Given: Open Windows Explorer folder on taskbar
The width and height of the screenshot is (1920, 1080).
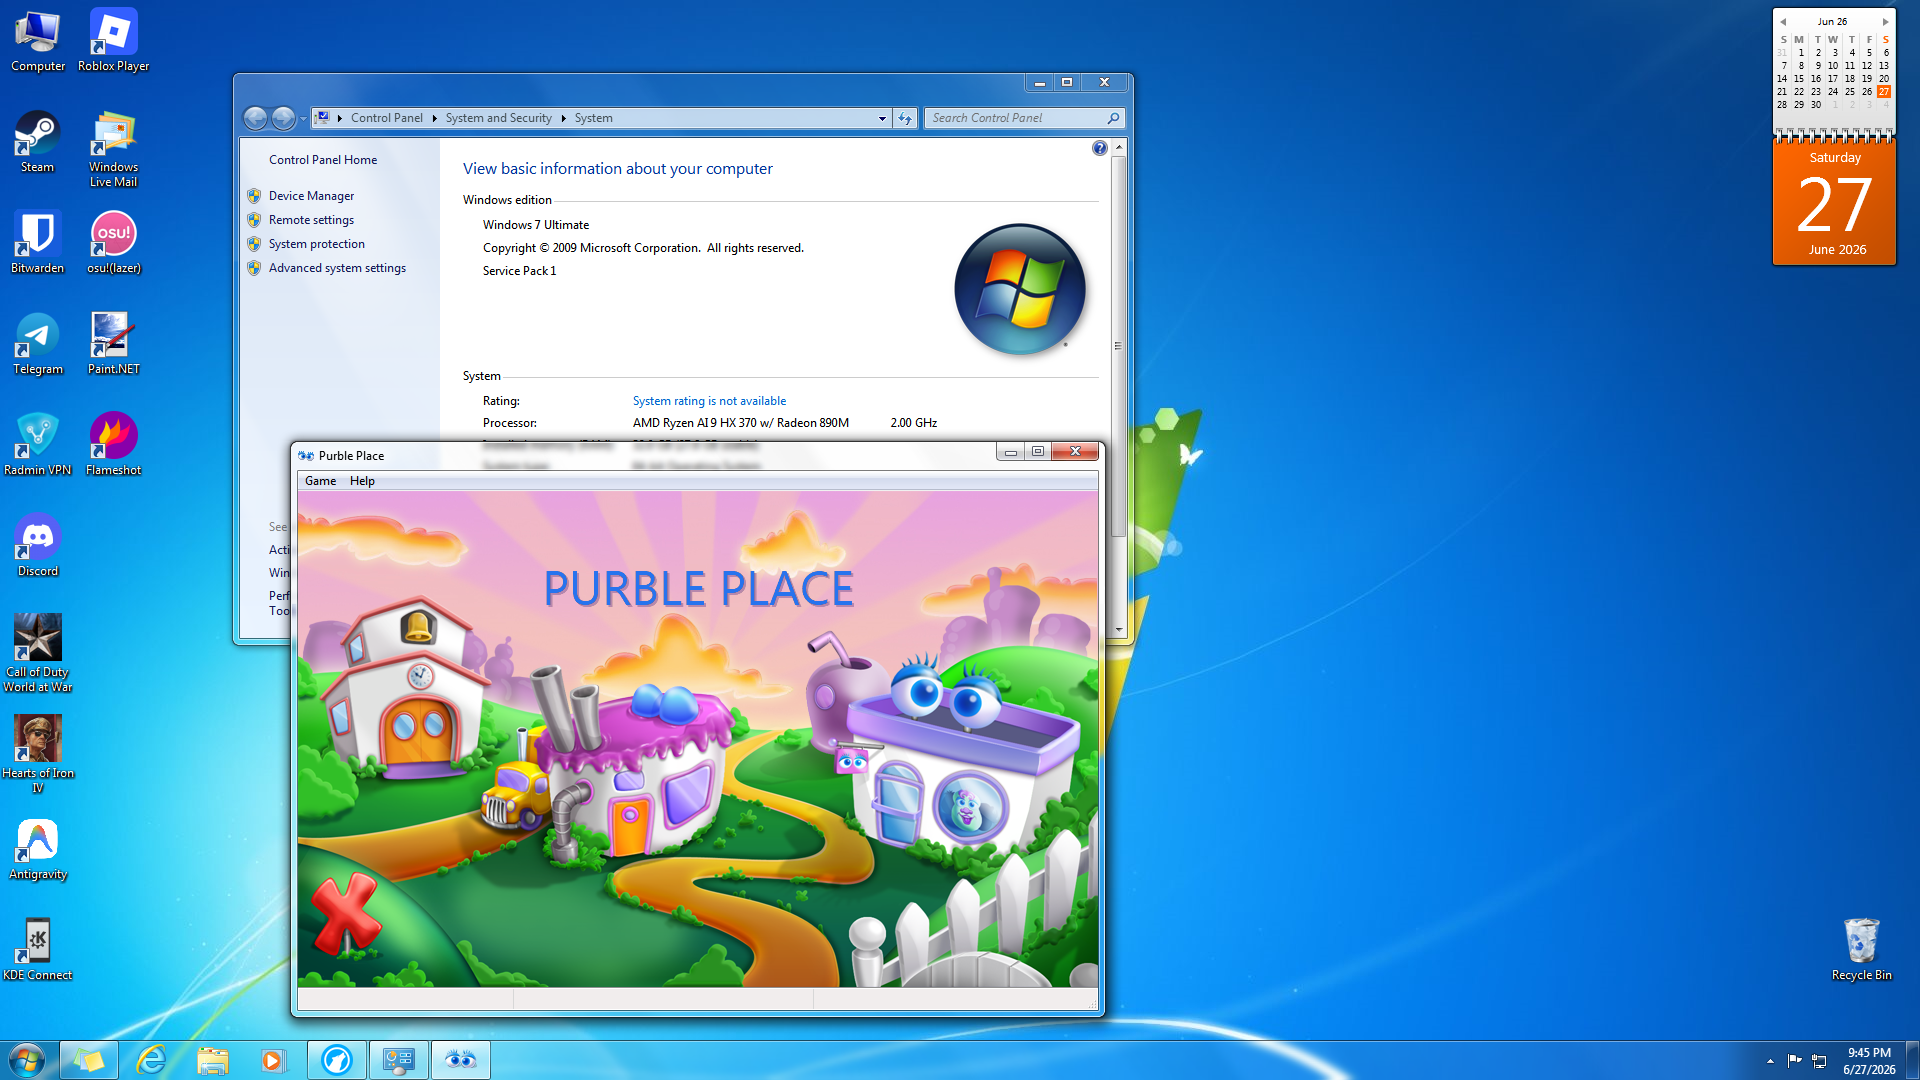Looking at the screenshot, I should (213, 1060).
